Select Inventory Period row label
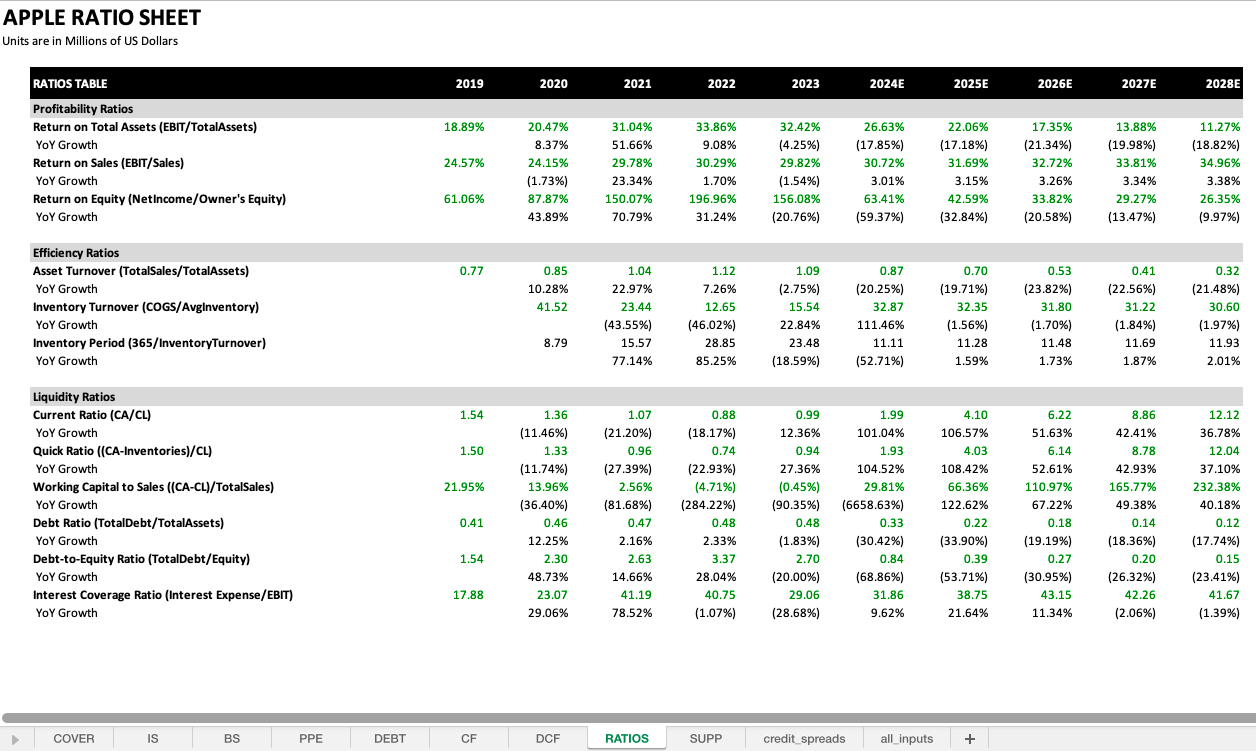1256x751 pixels. click(149, 343)
